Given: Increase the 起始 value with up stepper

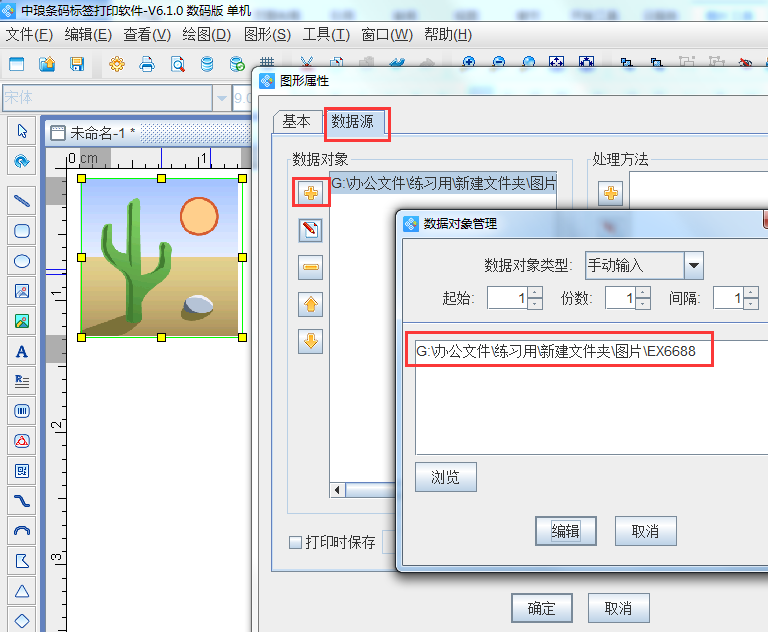Looking at the screenshot, I should pyautogui.click(x=535, y=292).
